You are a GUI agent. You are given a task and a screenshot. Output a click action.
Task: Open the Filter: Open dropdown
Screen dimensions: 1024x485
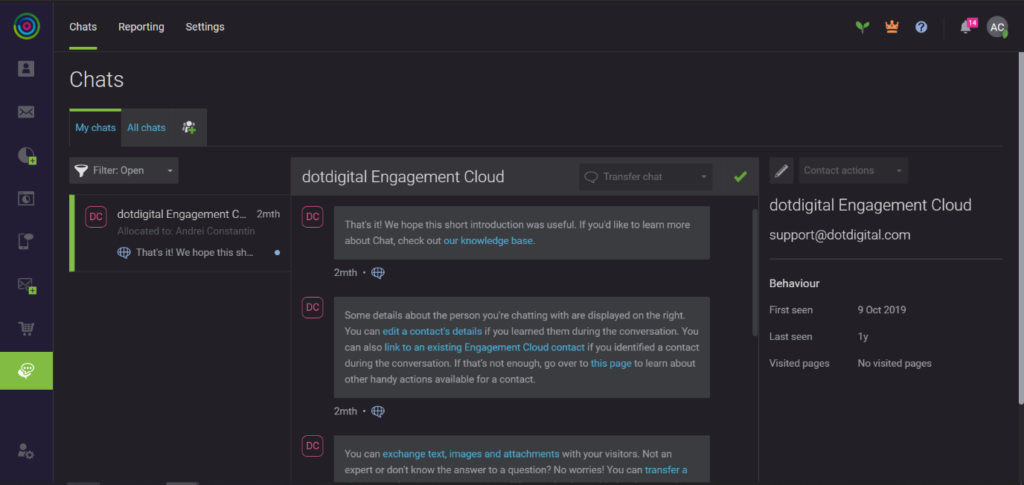pyautogui.click(x=124, y=170)
